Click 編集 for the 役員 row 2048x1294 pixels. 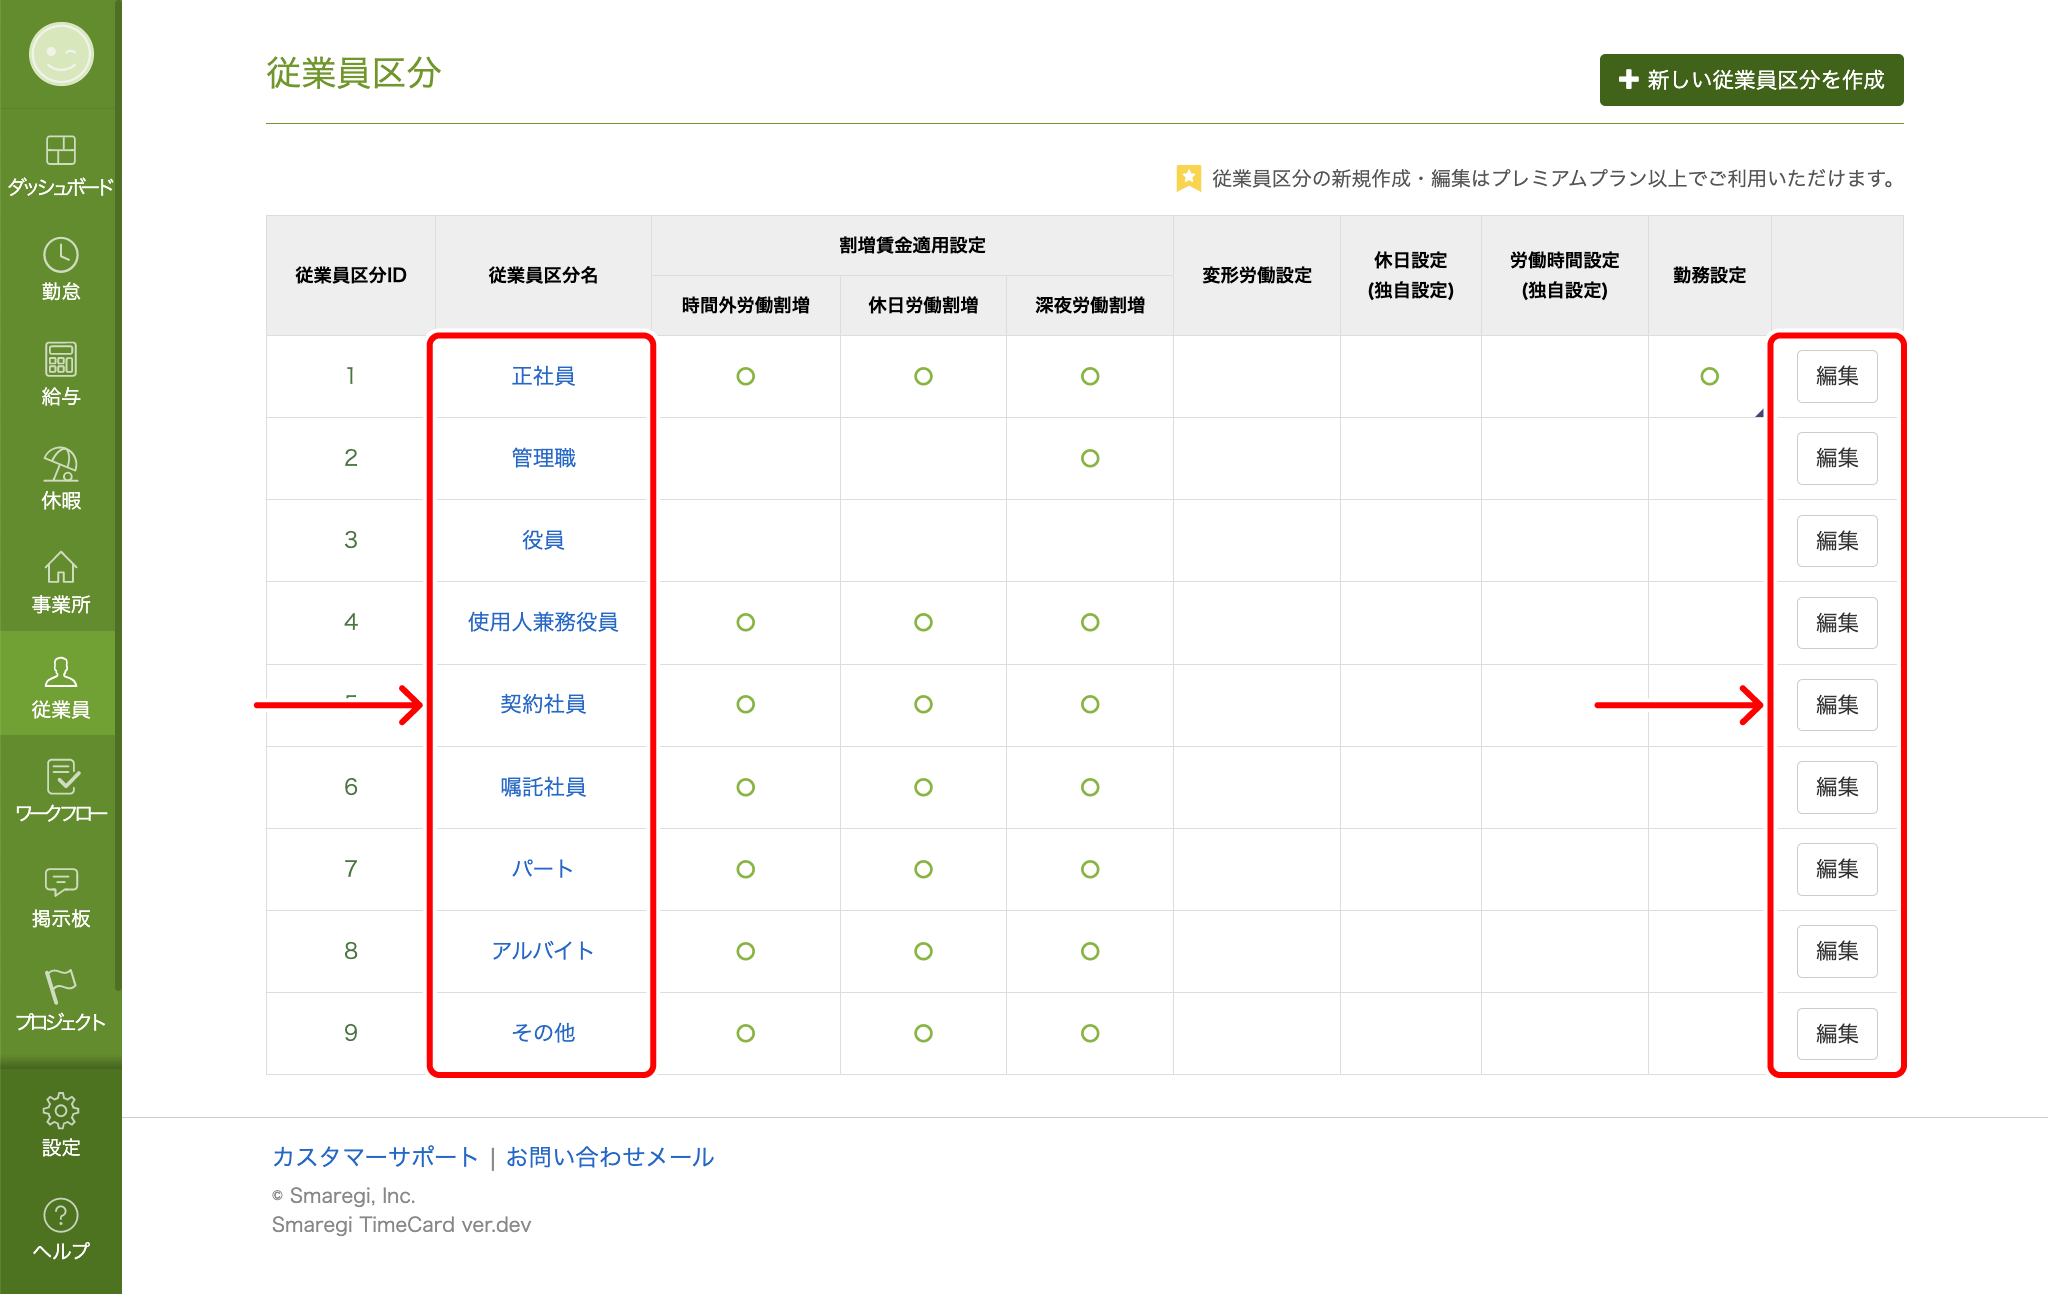click(x=1836, y=541)
